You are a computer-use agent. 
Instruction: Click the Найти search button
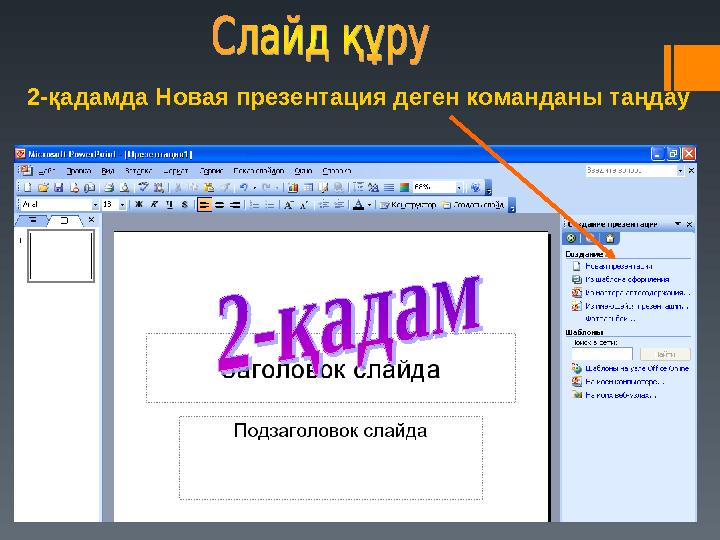click(665, 354)
